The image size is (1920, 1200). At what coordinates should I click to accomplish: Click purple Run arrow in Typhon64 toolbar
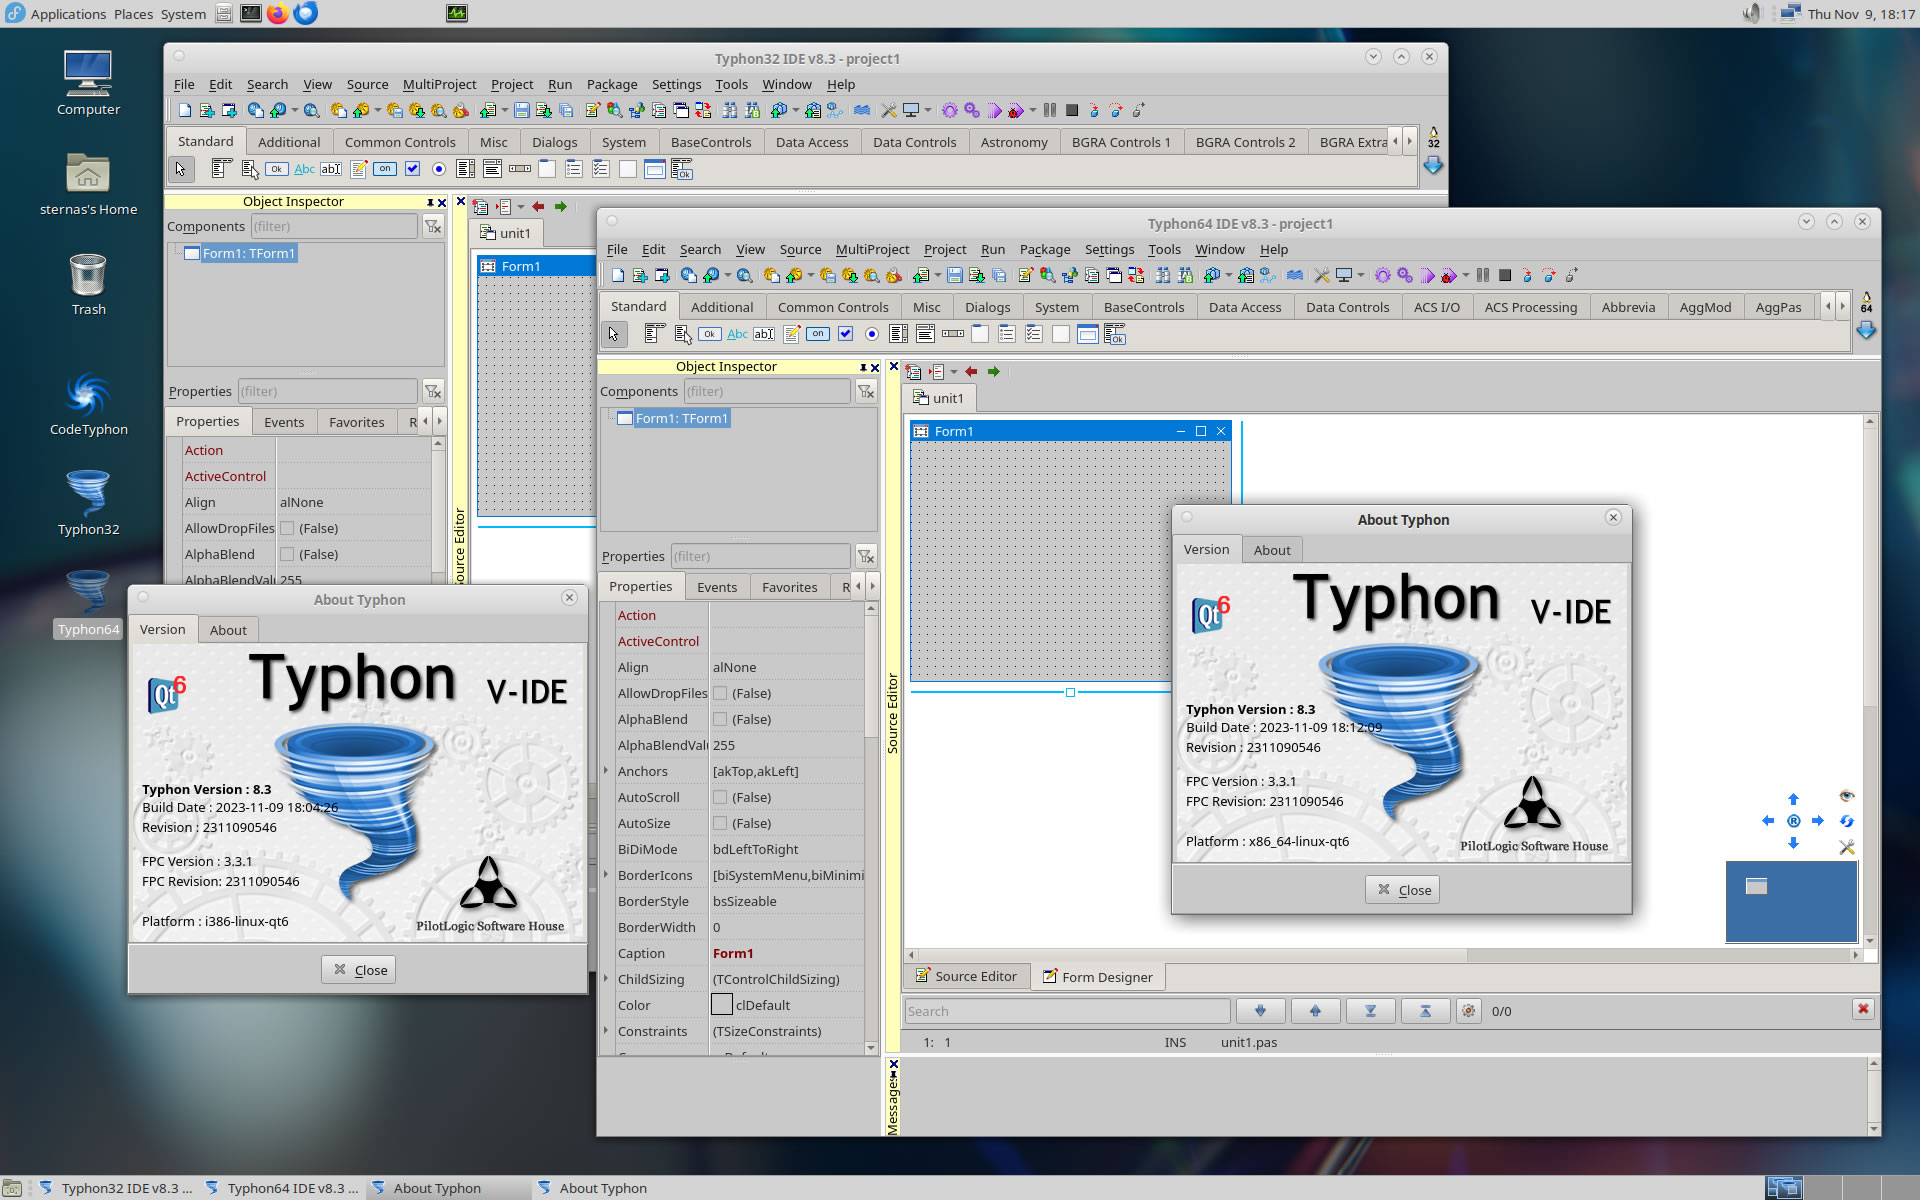click(x=1427, y=275)
